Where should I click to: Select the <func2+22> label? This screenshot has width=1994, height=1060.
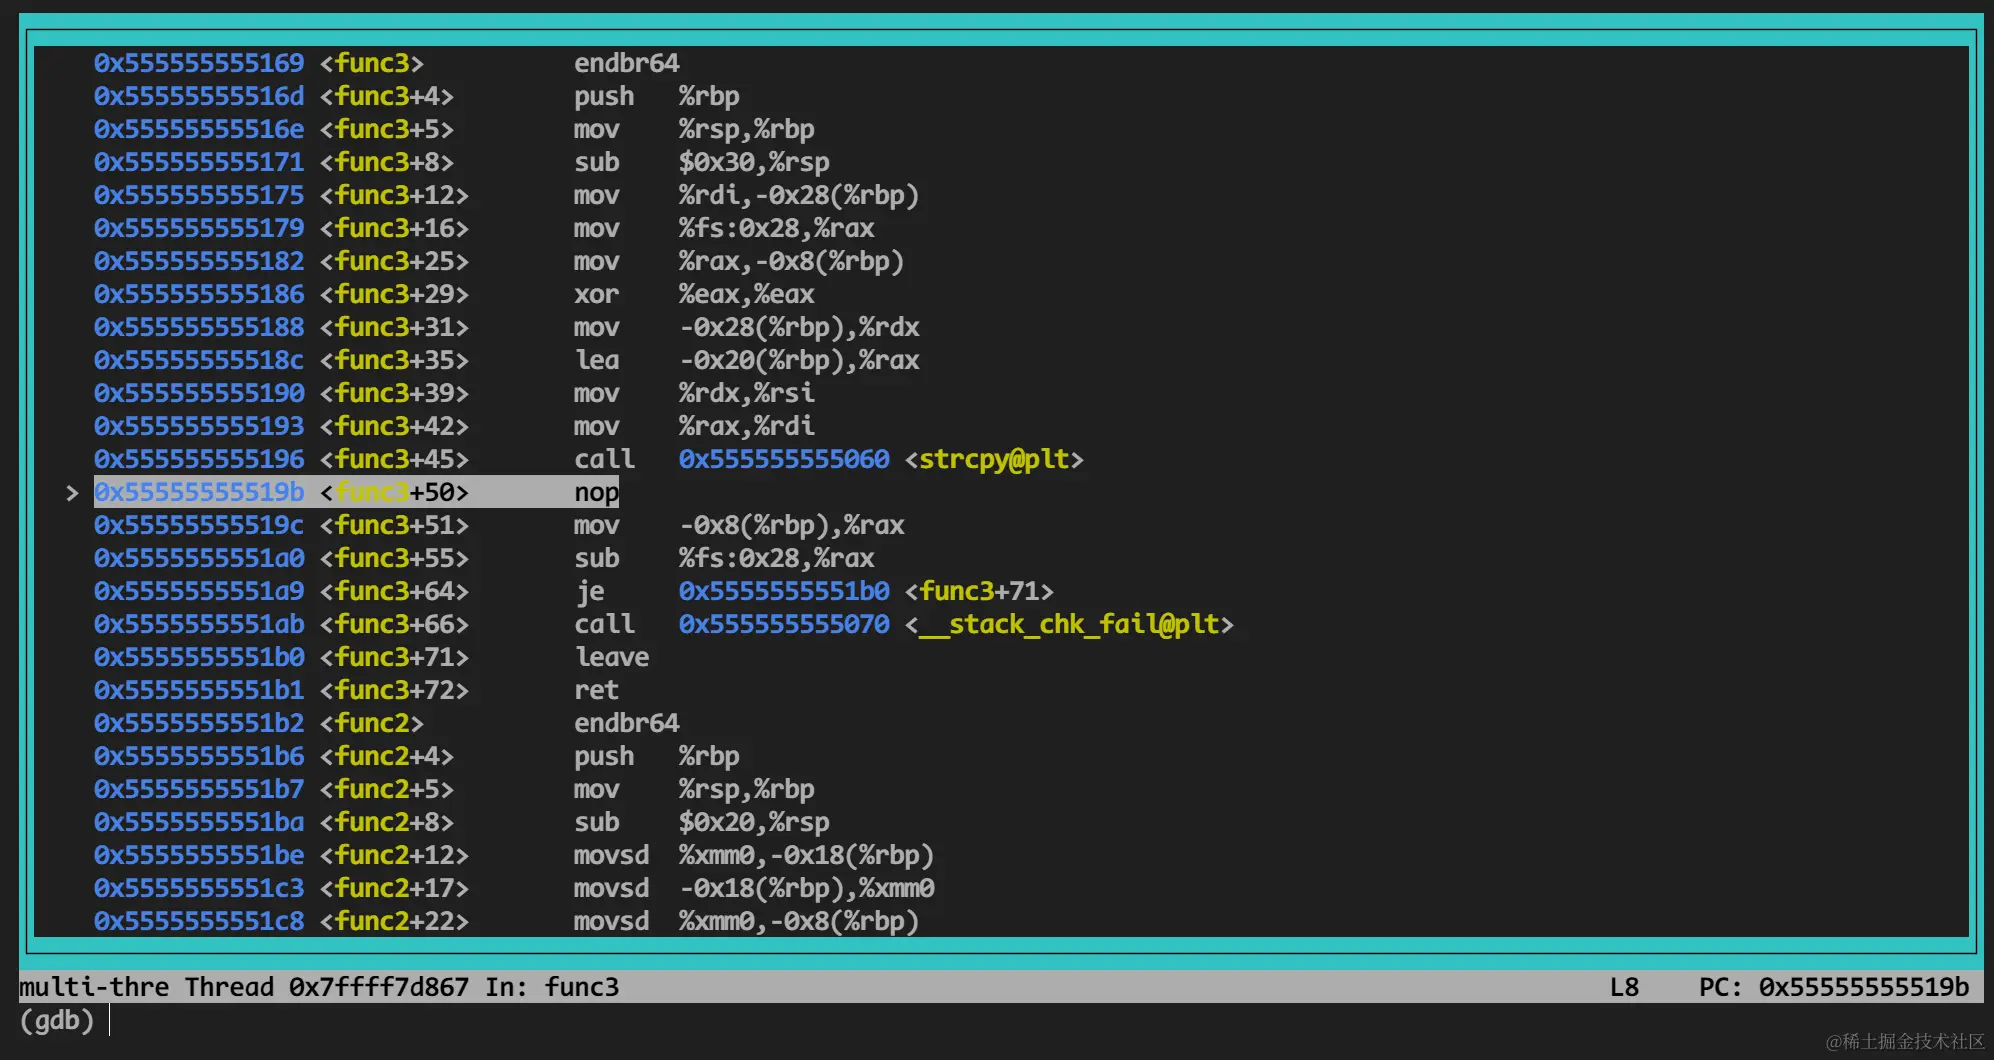(394, 921)
